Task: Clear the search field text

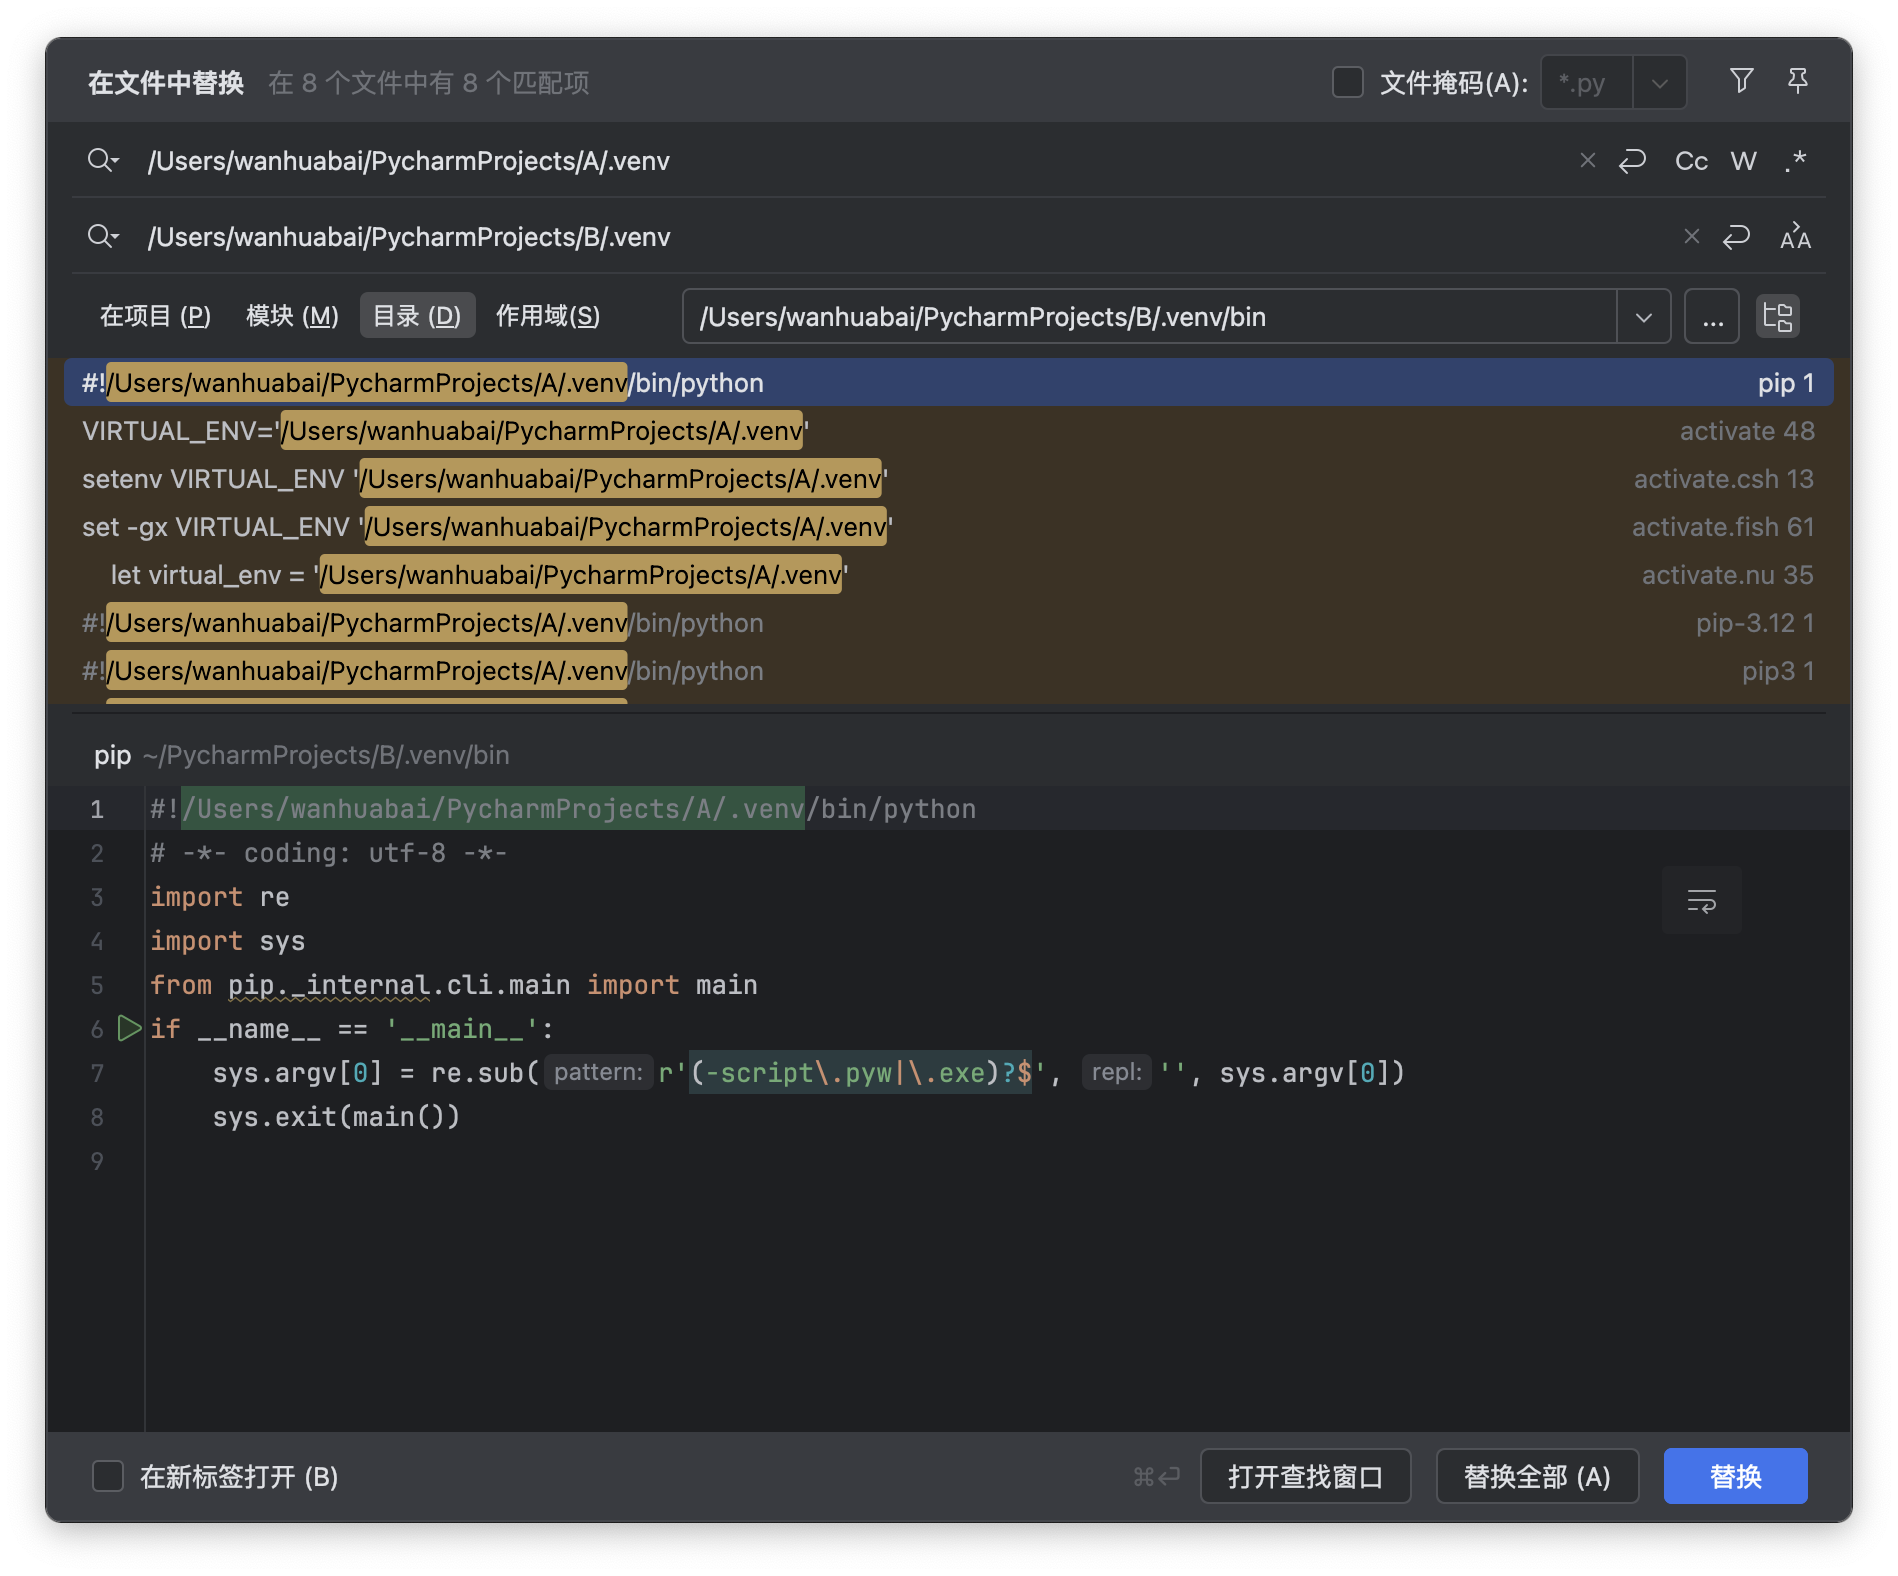Action: tap(1587, 160)
